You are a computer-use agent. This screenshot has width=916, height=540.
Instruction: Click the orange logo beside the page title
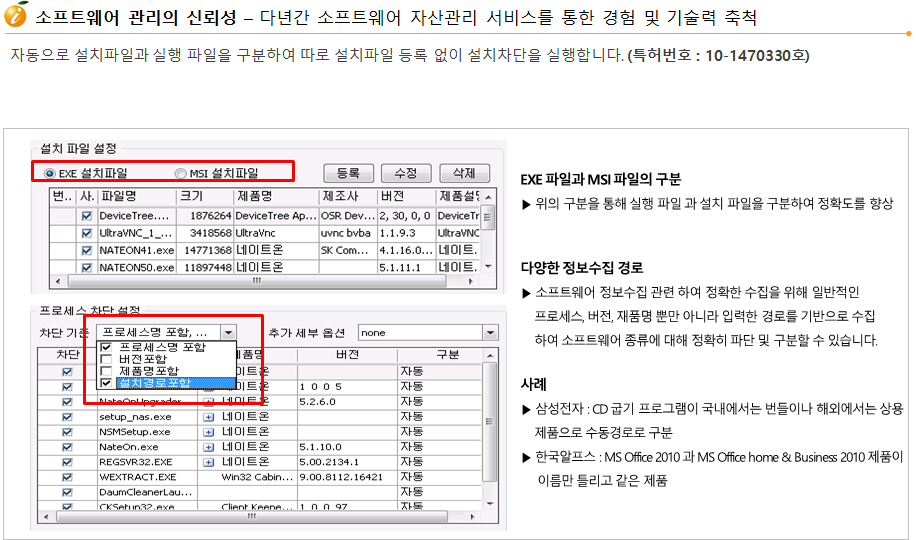coord(16,17)
